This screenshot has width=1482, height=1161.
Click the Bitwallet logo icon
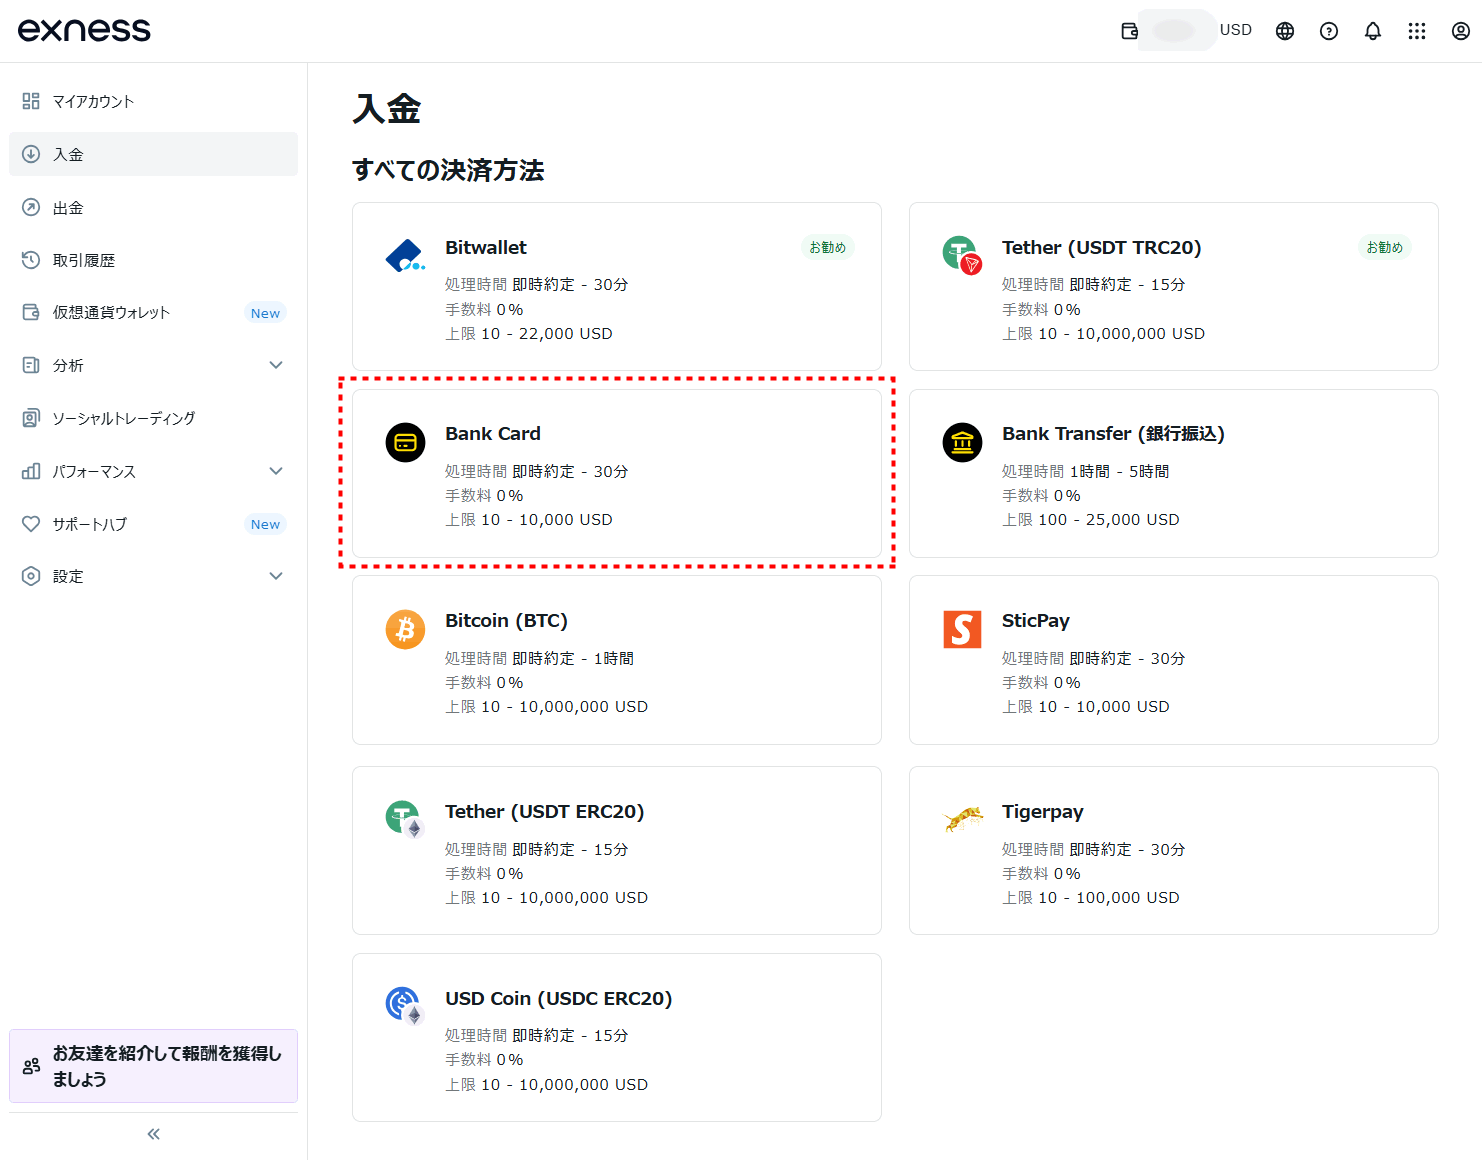[x=405, y=256]
